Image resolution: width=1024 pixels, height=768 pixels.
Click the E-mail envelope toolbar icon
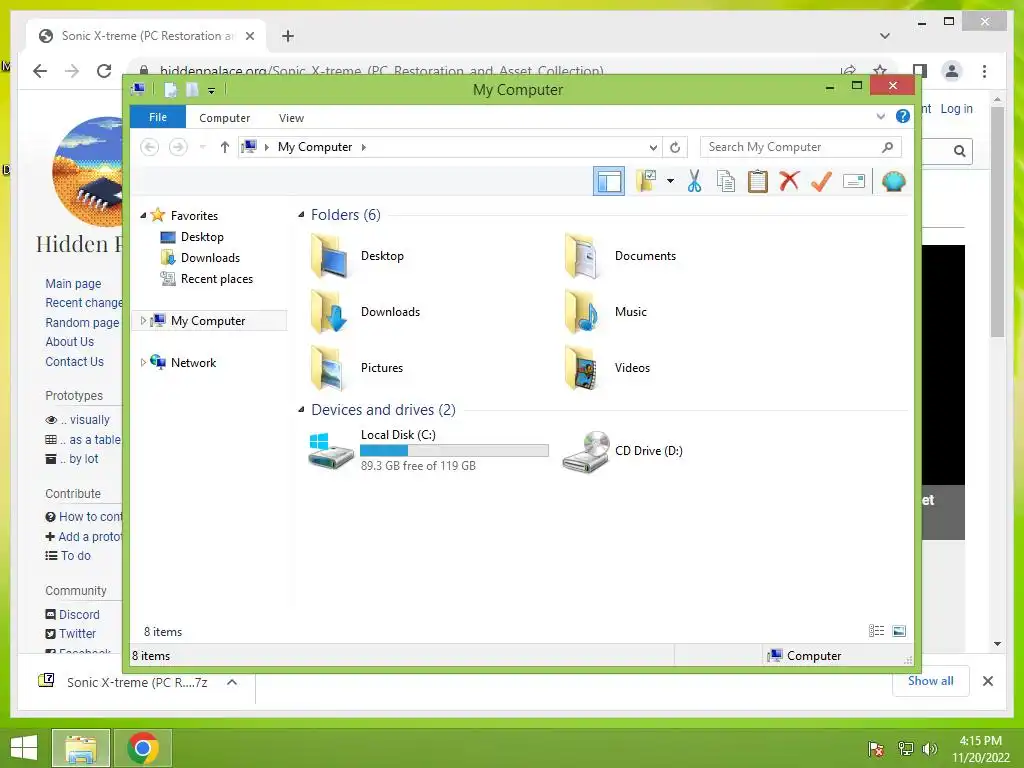854,181
